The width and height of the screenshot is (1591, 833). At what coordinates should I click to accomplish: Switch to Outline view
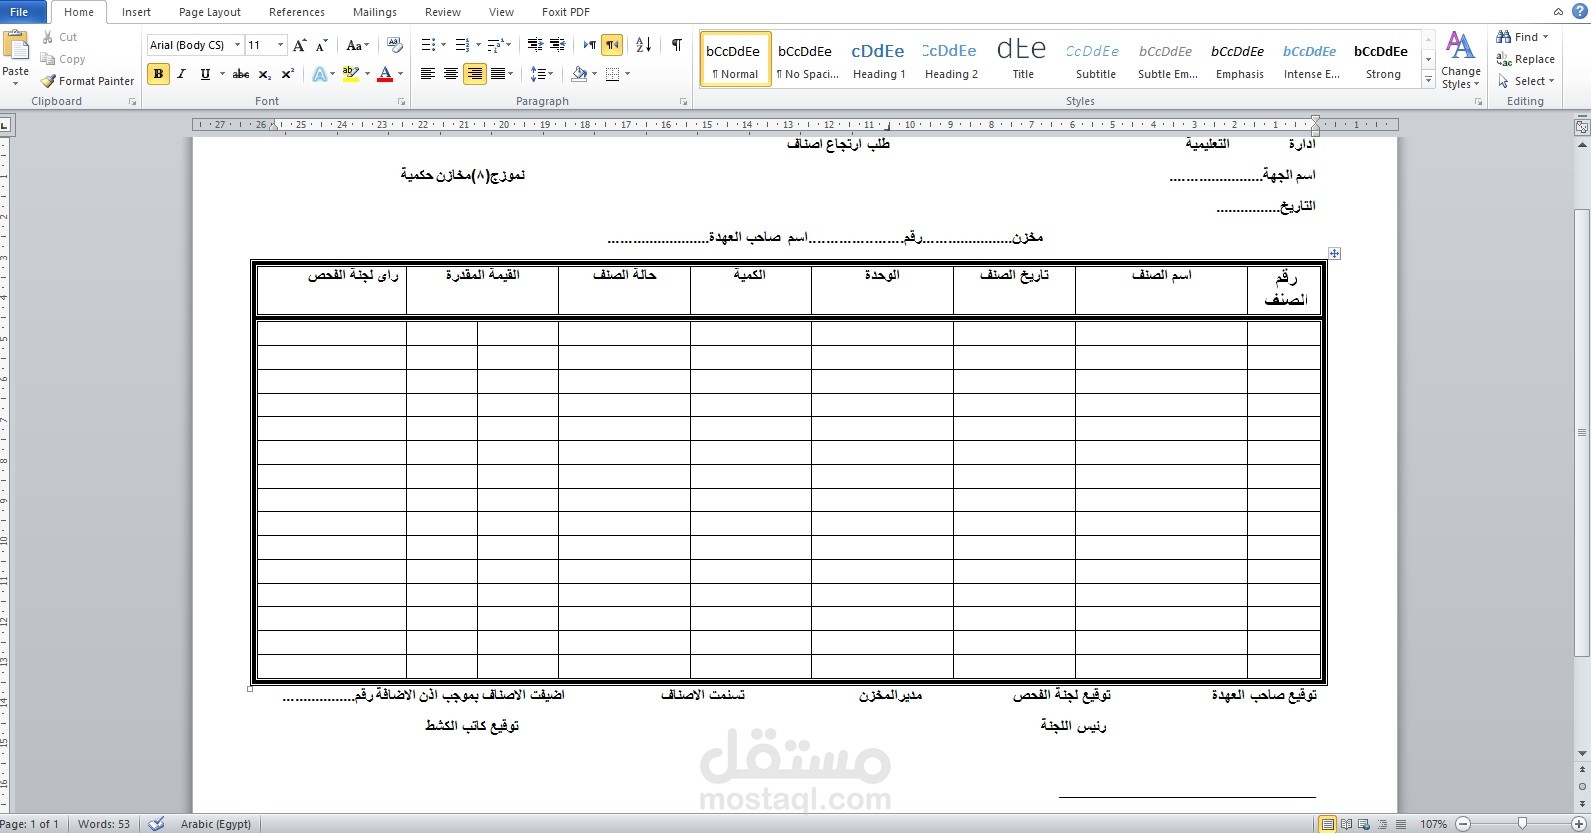[1380, 824]
